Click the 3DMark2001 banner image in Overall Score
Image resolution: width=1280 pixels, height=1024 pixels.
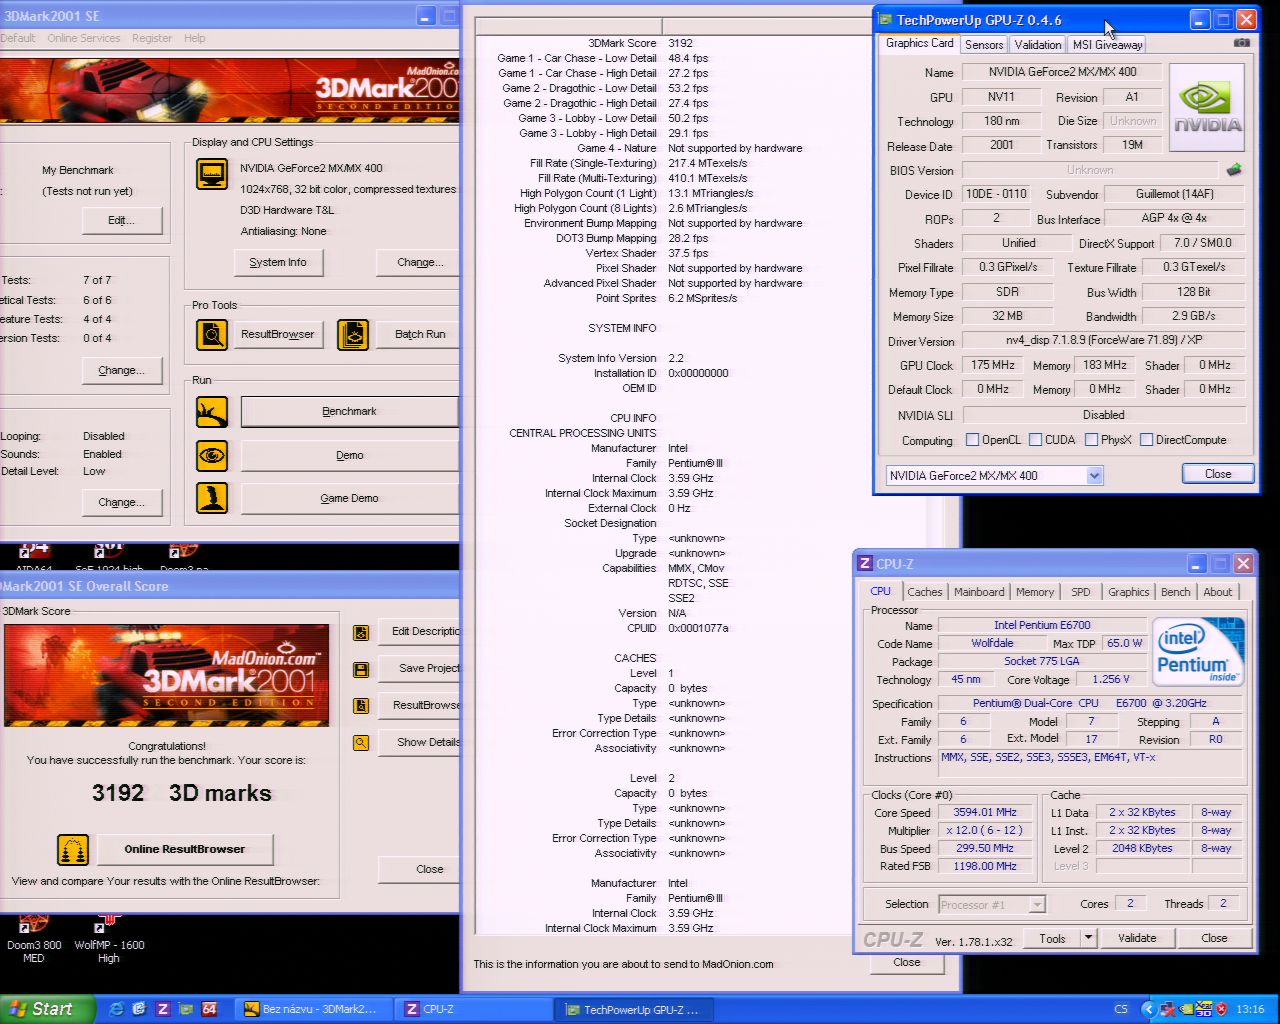click(x=166, y=675)
